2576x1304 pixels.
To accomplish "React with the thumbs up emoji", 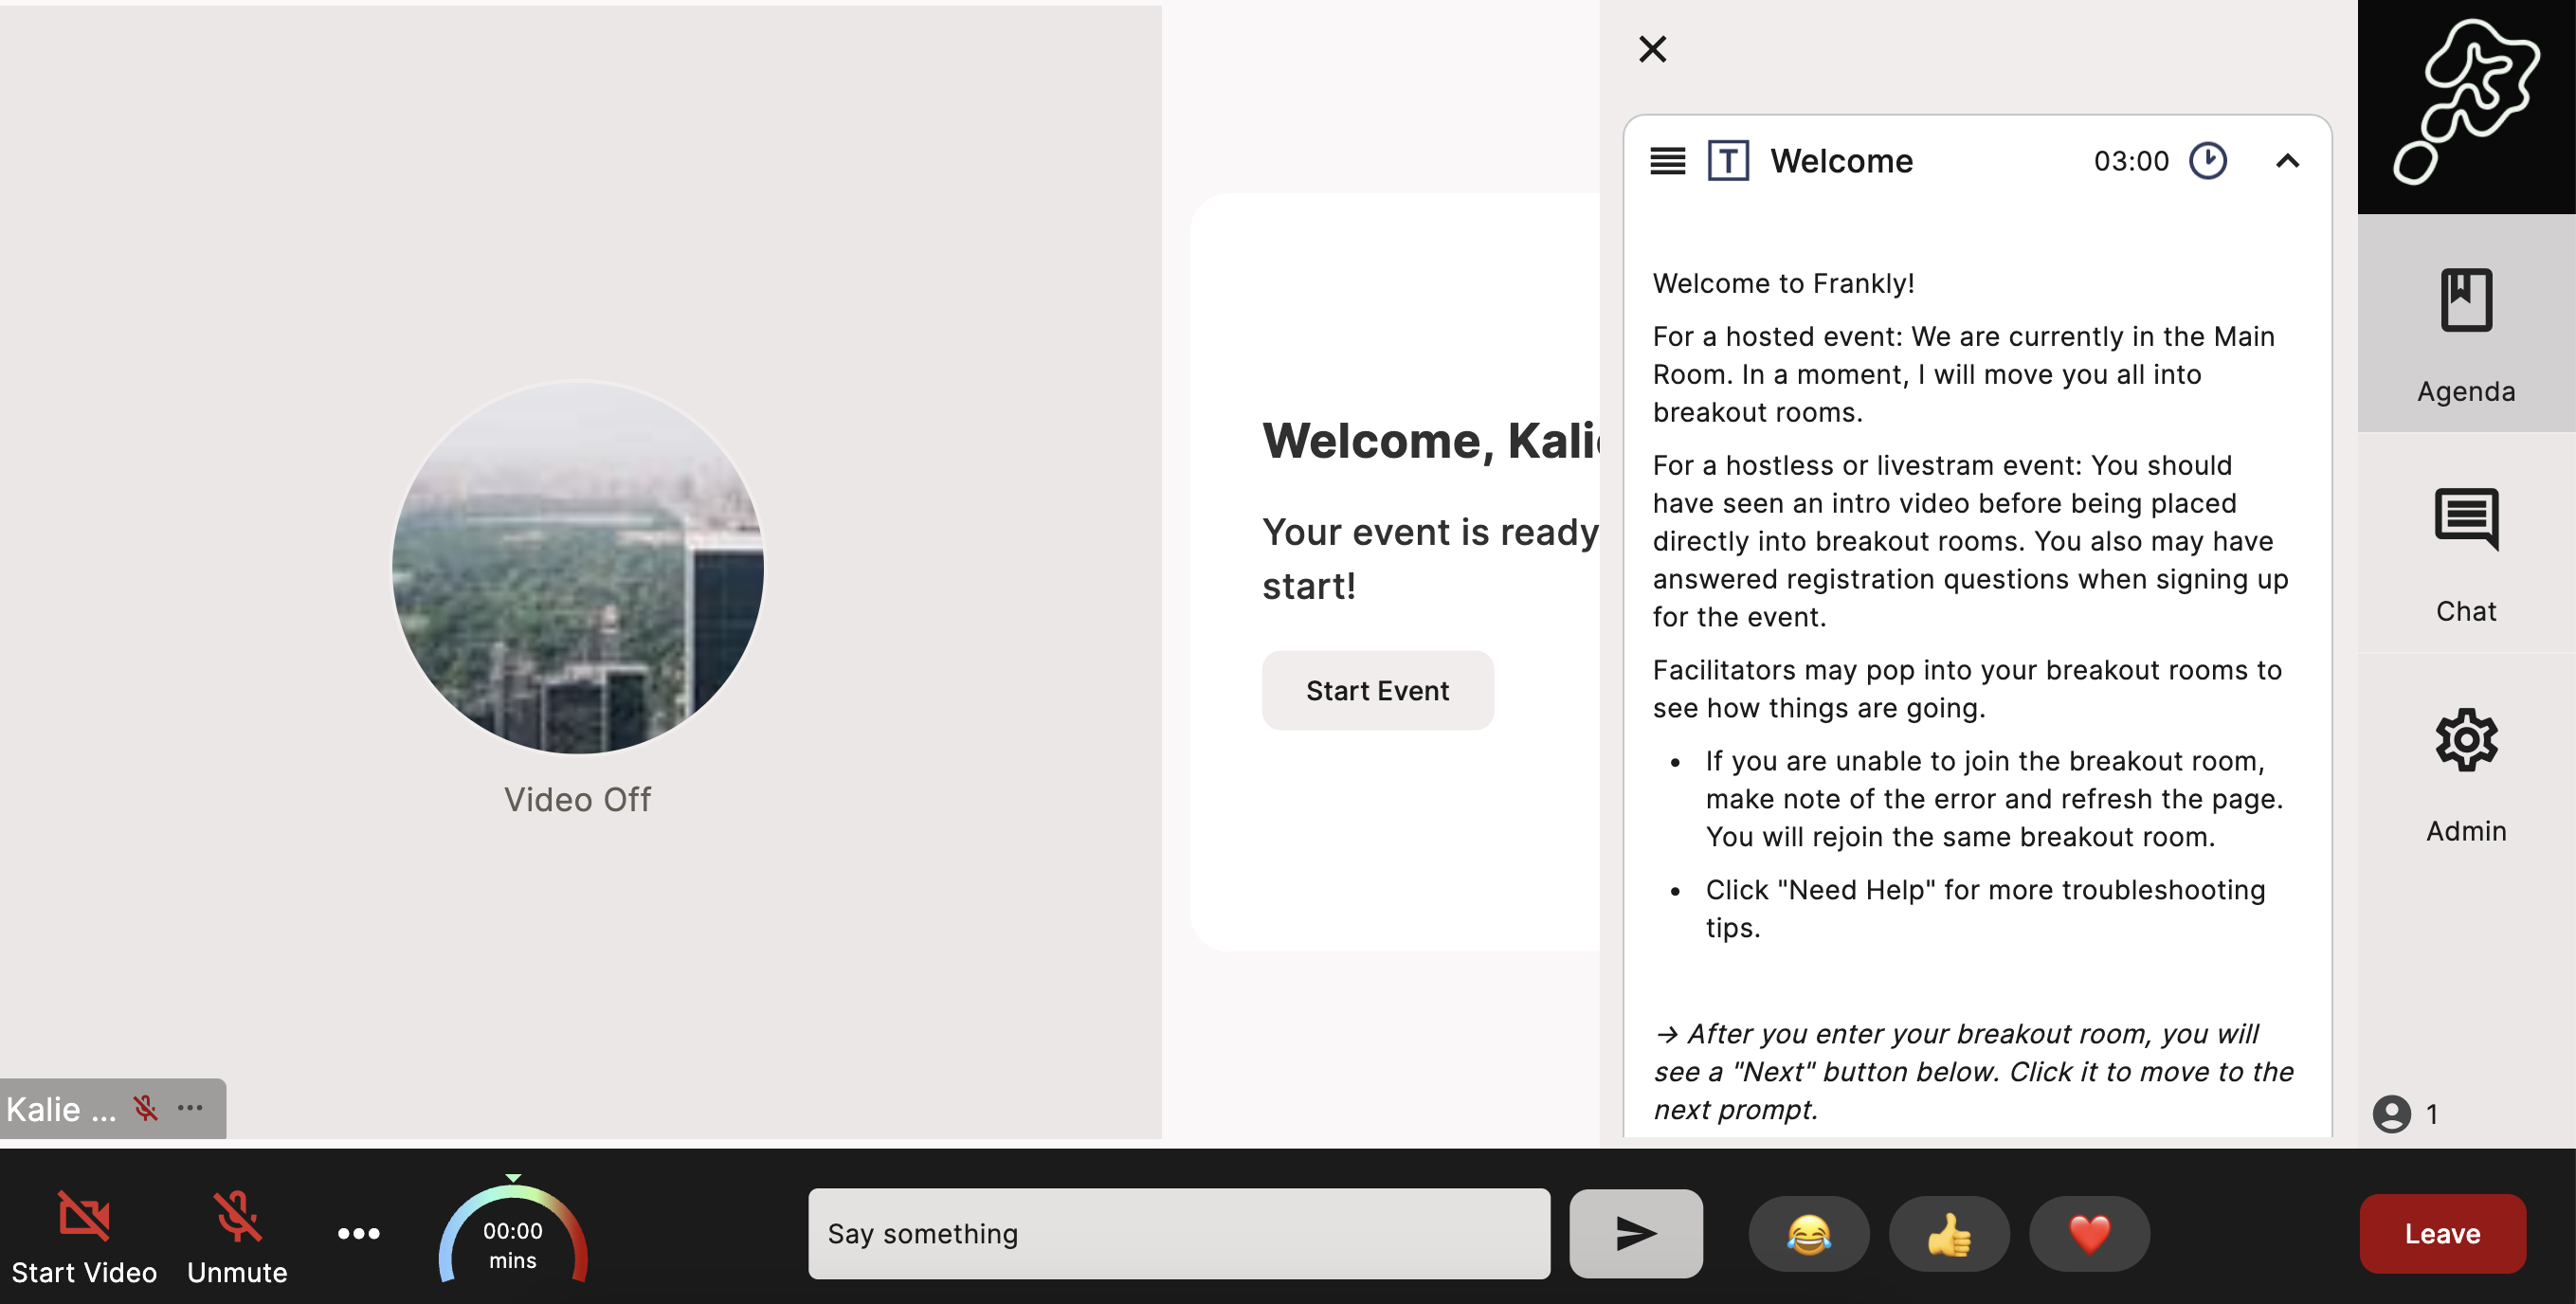I will pos(1948,1233).
